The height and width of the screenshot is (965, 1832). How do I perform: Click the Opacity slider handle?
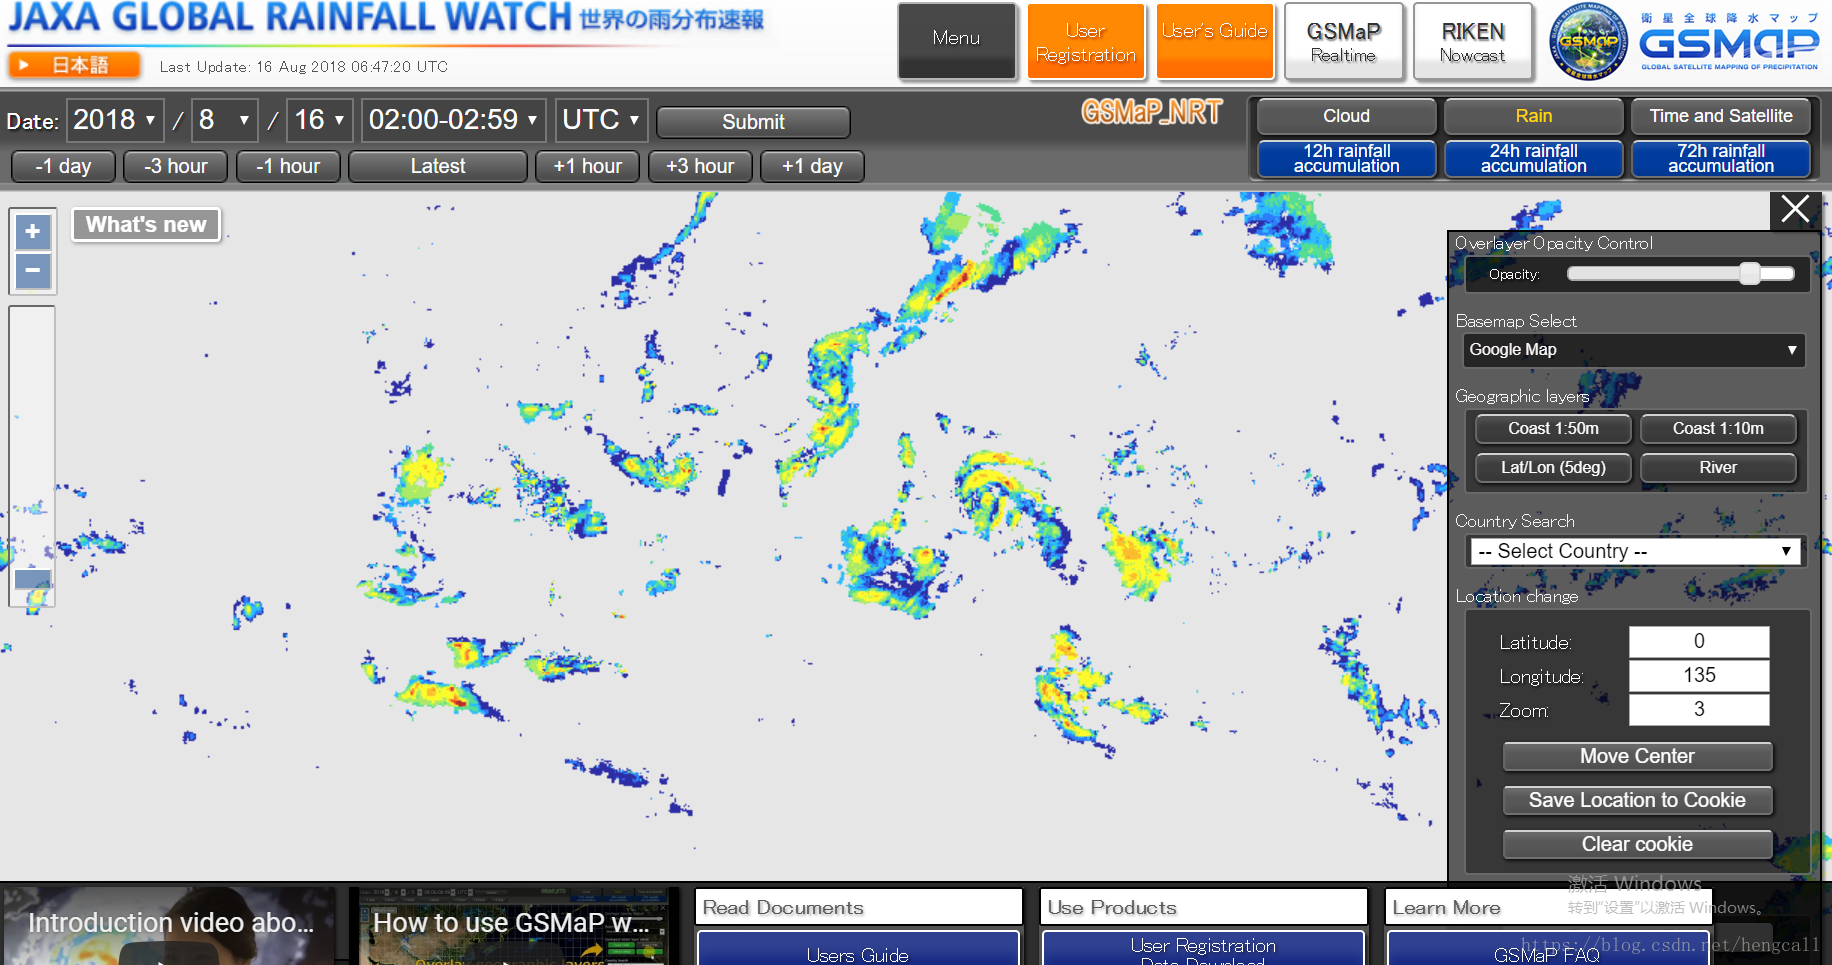point(1750,274)
